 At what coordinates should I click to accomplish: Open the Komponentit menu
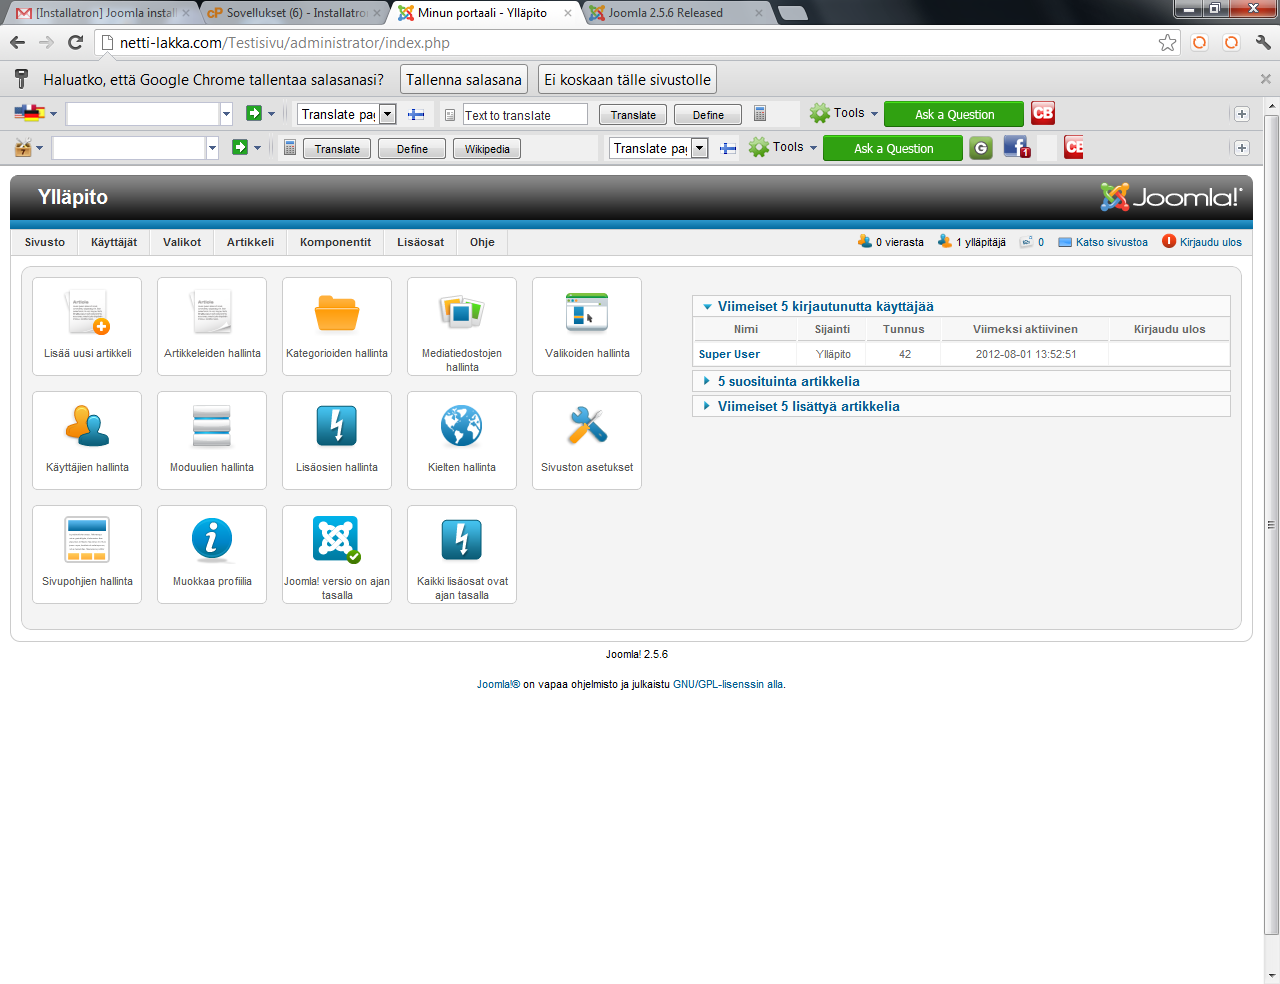tap(335, 242)
